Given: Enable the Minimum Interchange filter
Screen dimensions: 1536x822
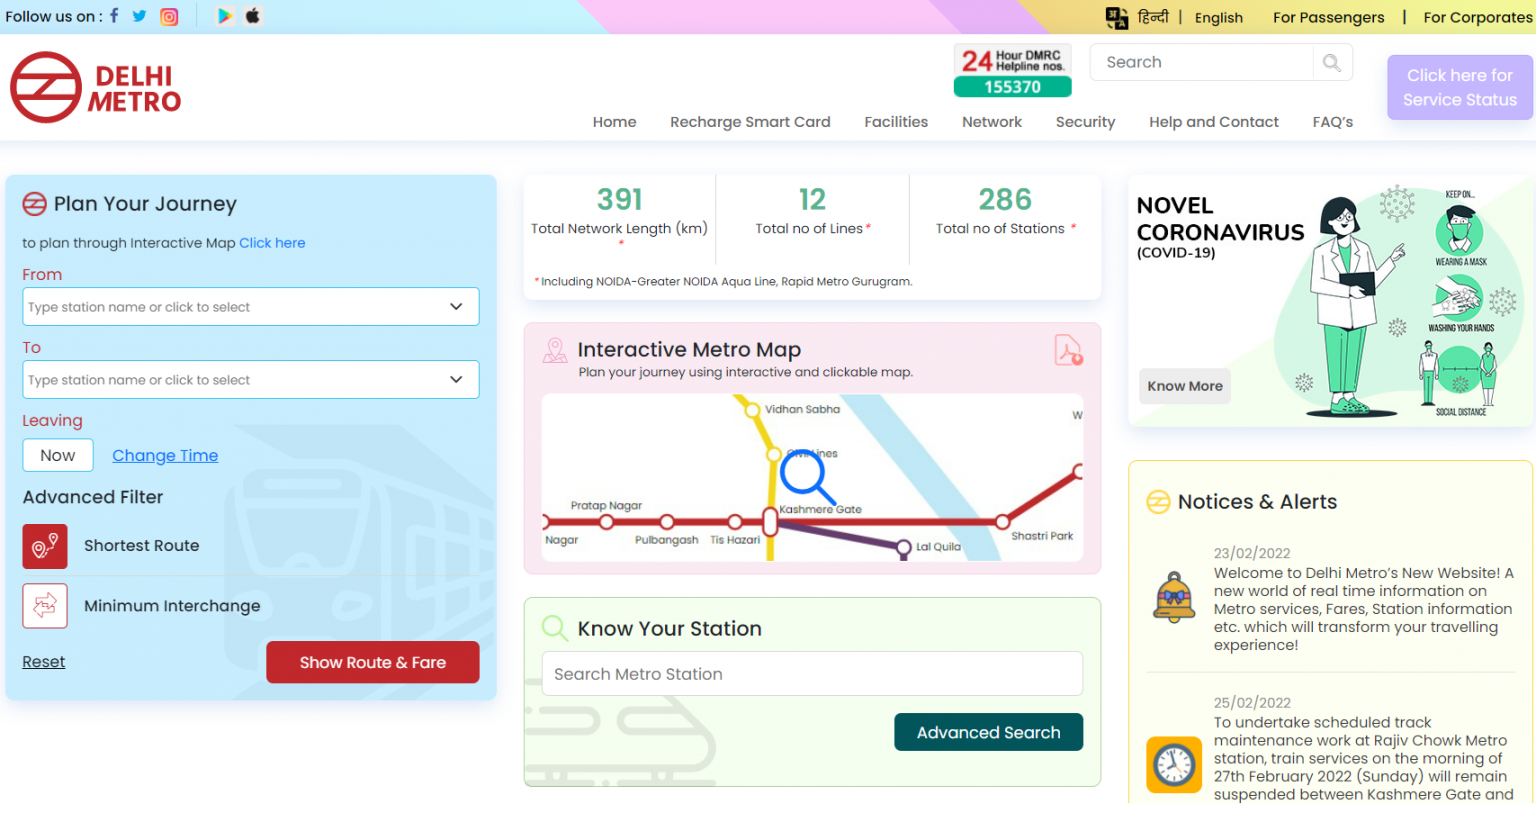Looking at the screenshot, I should tap(45, 605).
